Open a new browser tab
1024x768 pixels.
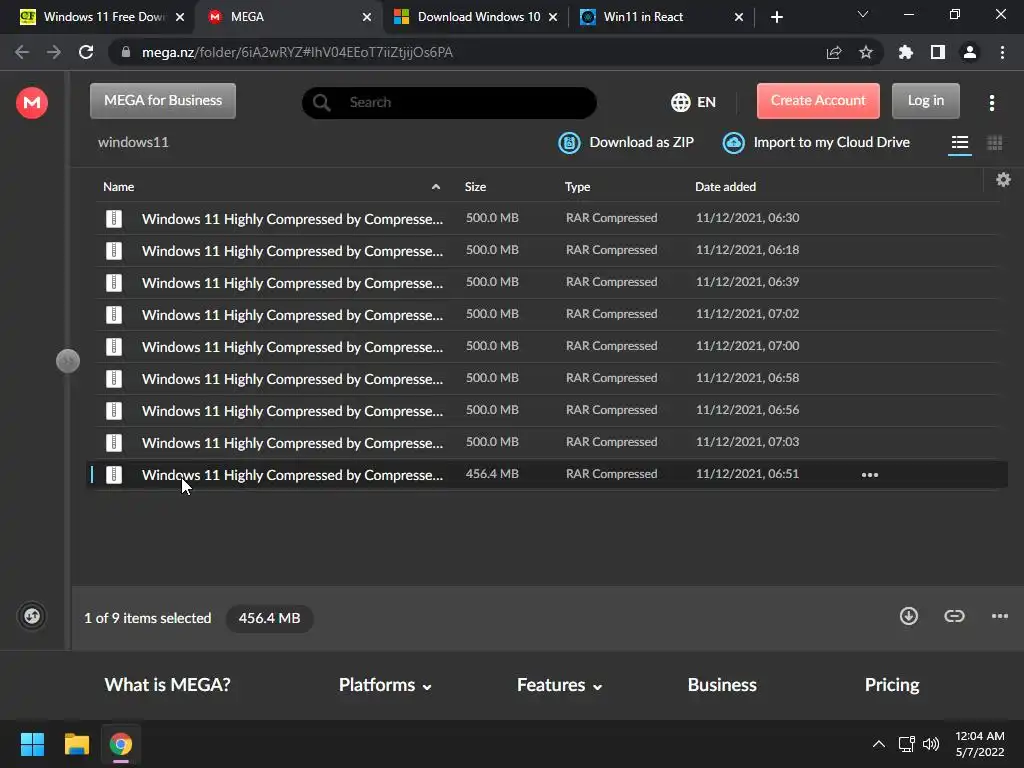click(x=776, y=17)
